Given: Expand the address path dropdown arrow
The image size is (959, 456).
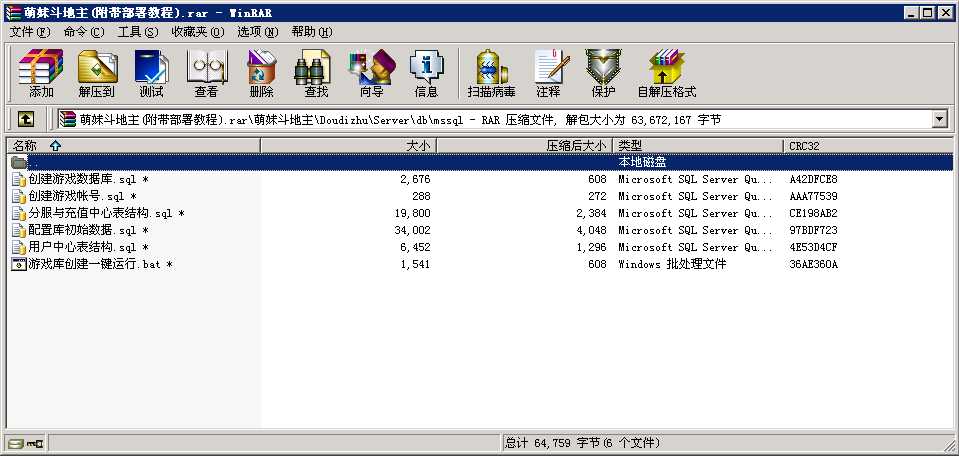Looking at the screenshot, I should tap(940, 119).
